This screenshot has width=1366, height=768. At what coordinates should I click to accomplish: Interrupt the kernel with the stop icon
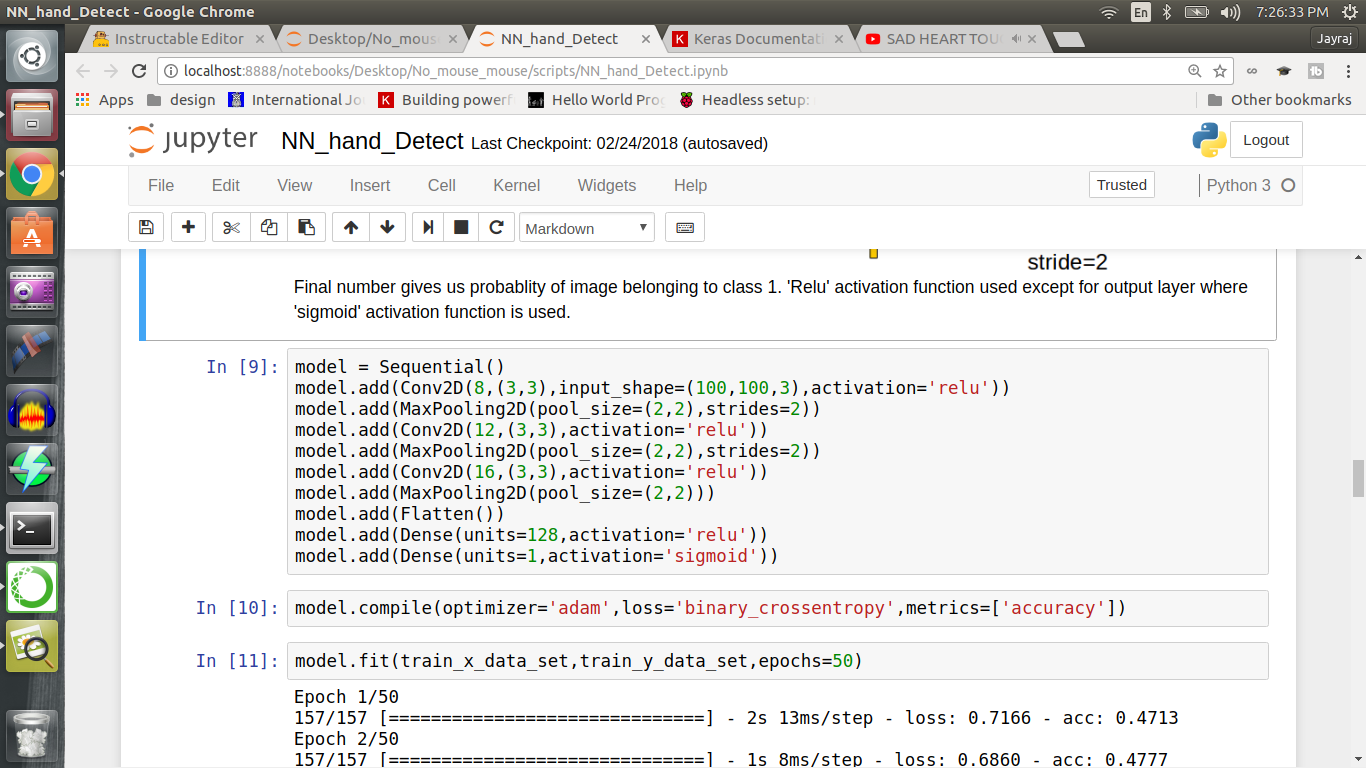[461, 227]
